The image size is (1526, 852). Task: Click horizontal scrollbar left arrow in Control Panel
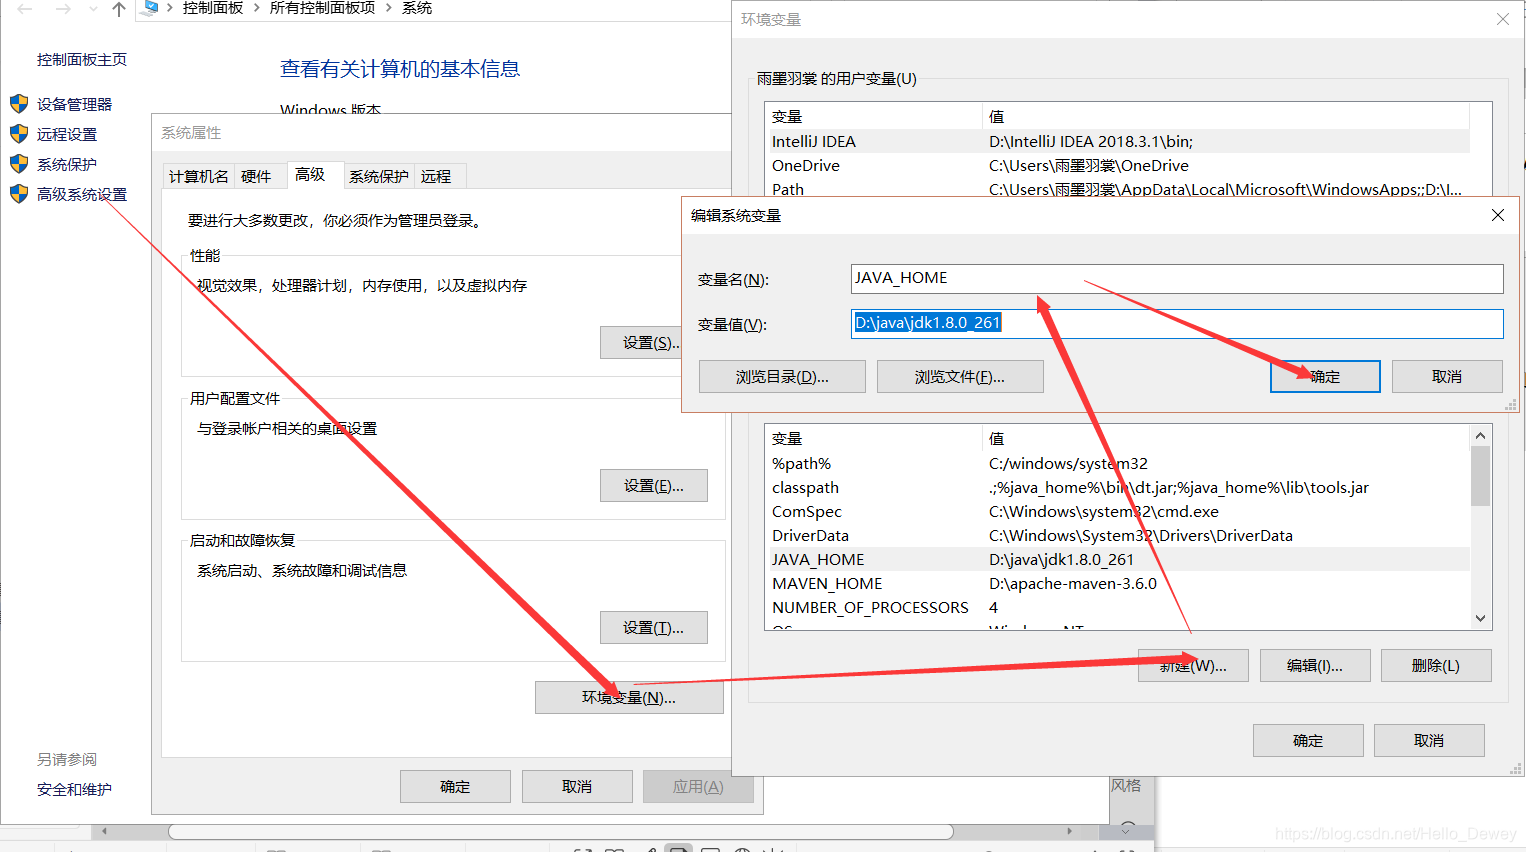(104, 831)
